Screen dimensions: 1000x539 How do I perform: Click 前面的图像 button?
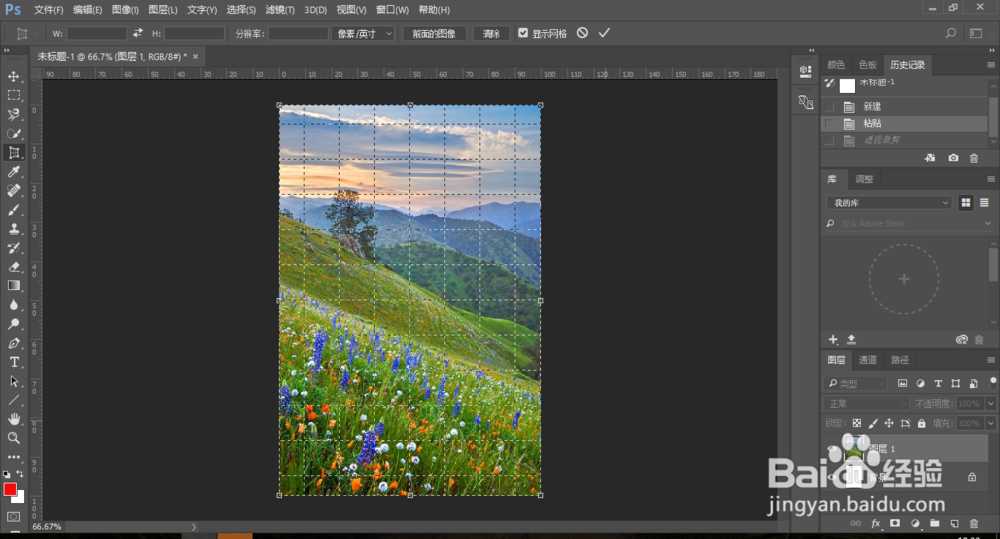pos(434,33)
